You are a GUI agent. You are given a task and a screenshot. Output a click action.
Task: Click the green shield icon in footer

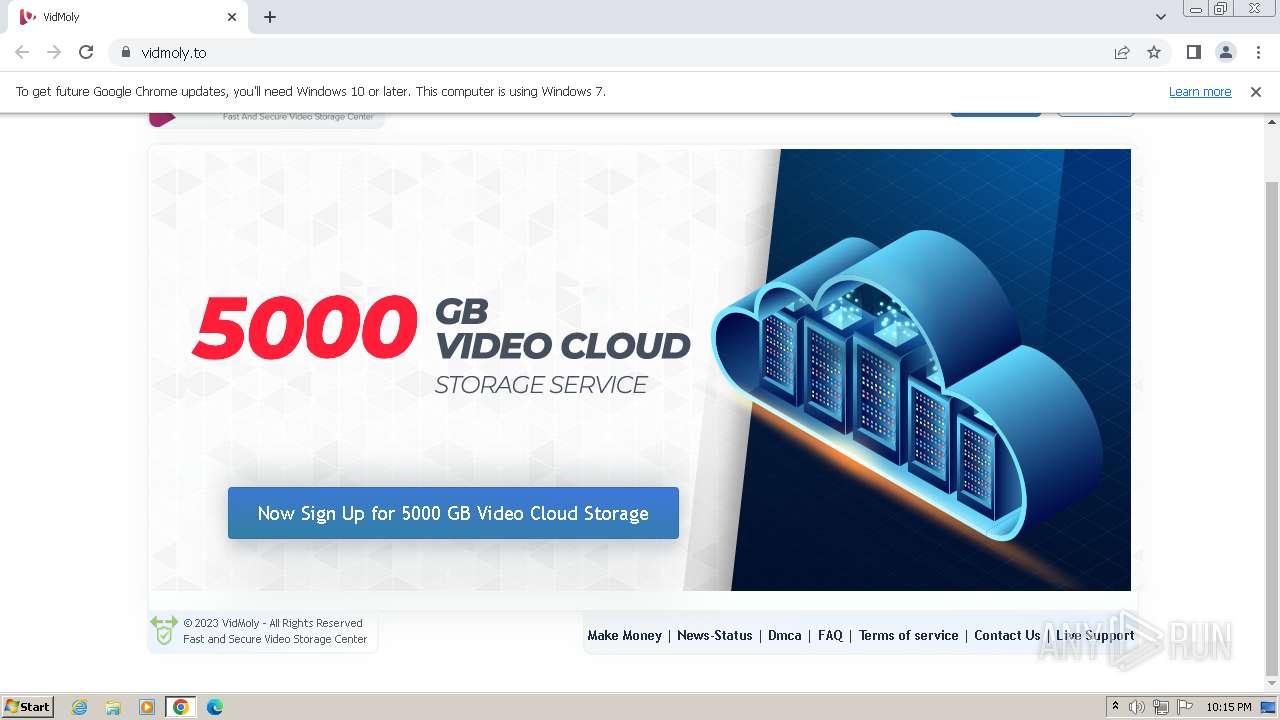[x=164, y=630]
